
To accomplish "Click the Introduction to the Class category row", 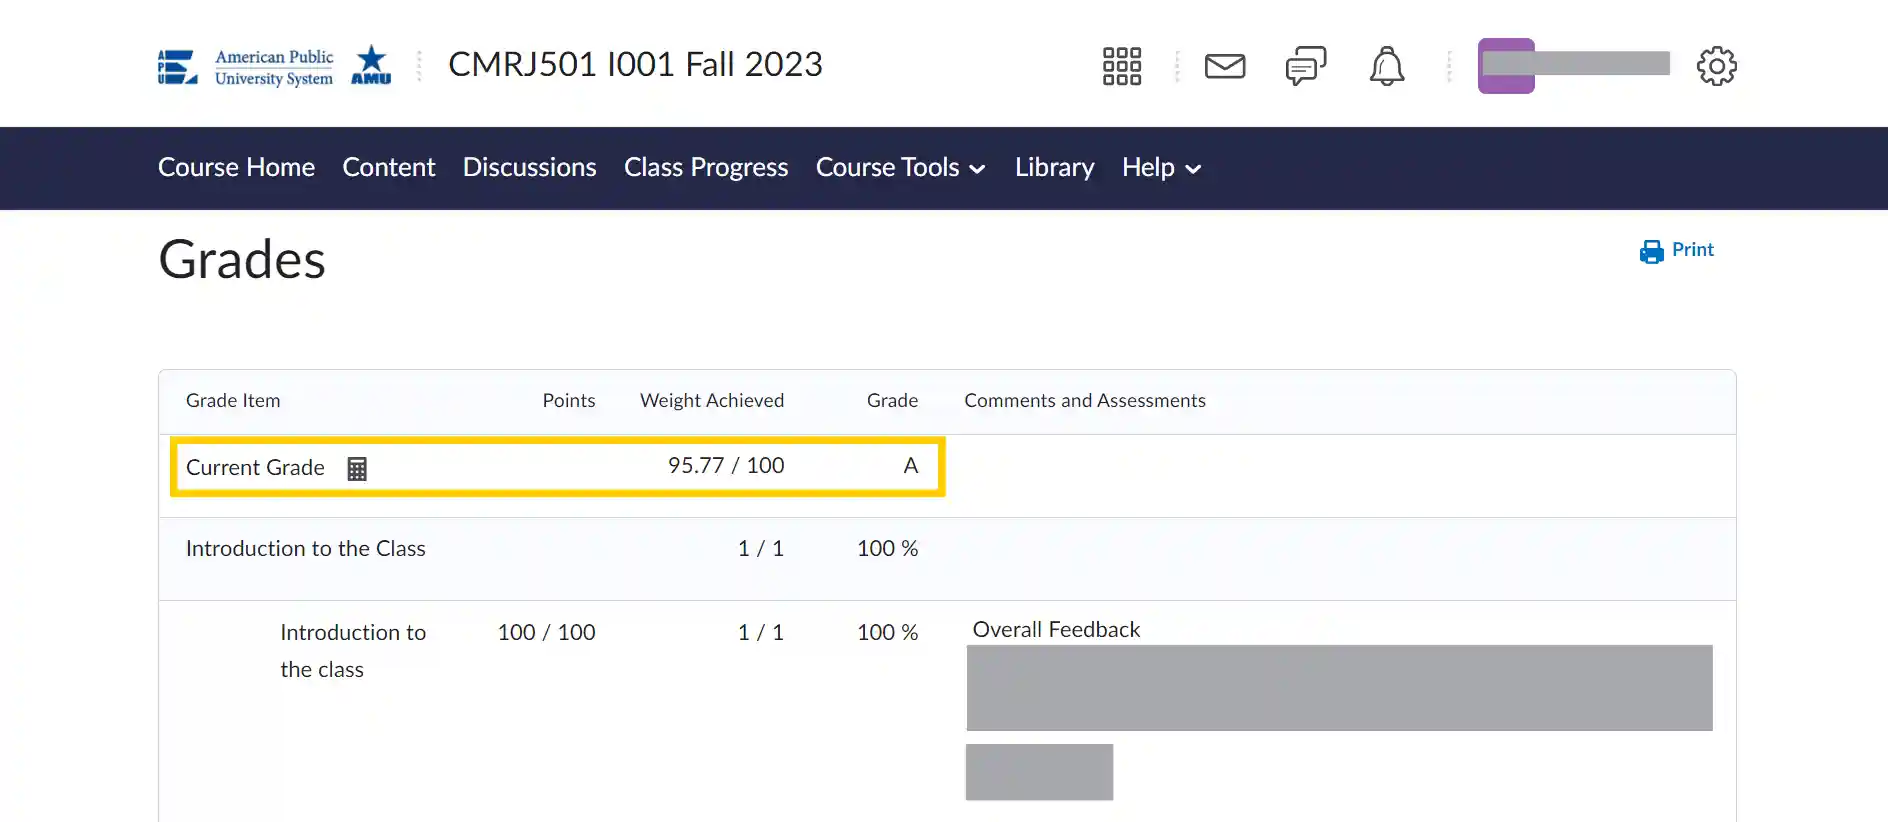I will click(x=947, y=559).
